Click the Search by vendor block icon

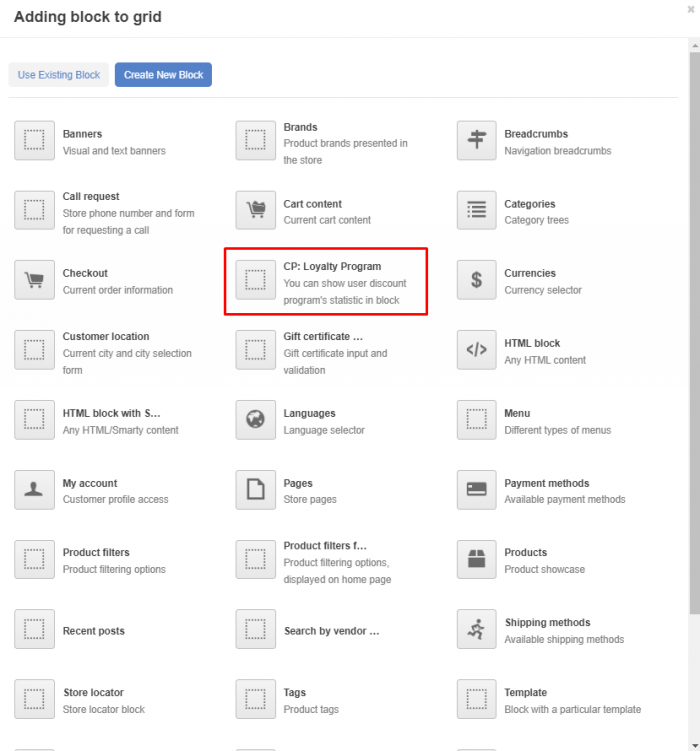255,629
